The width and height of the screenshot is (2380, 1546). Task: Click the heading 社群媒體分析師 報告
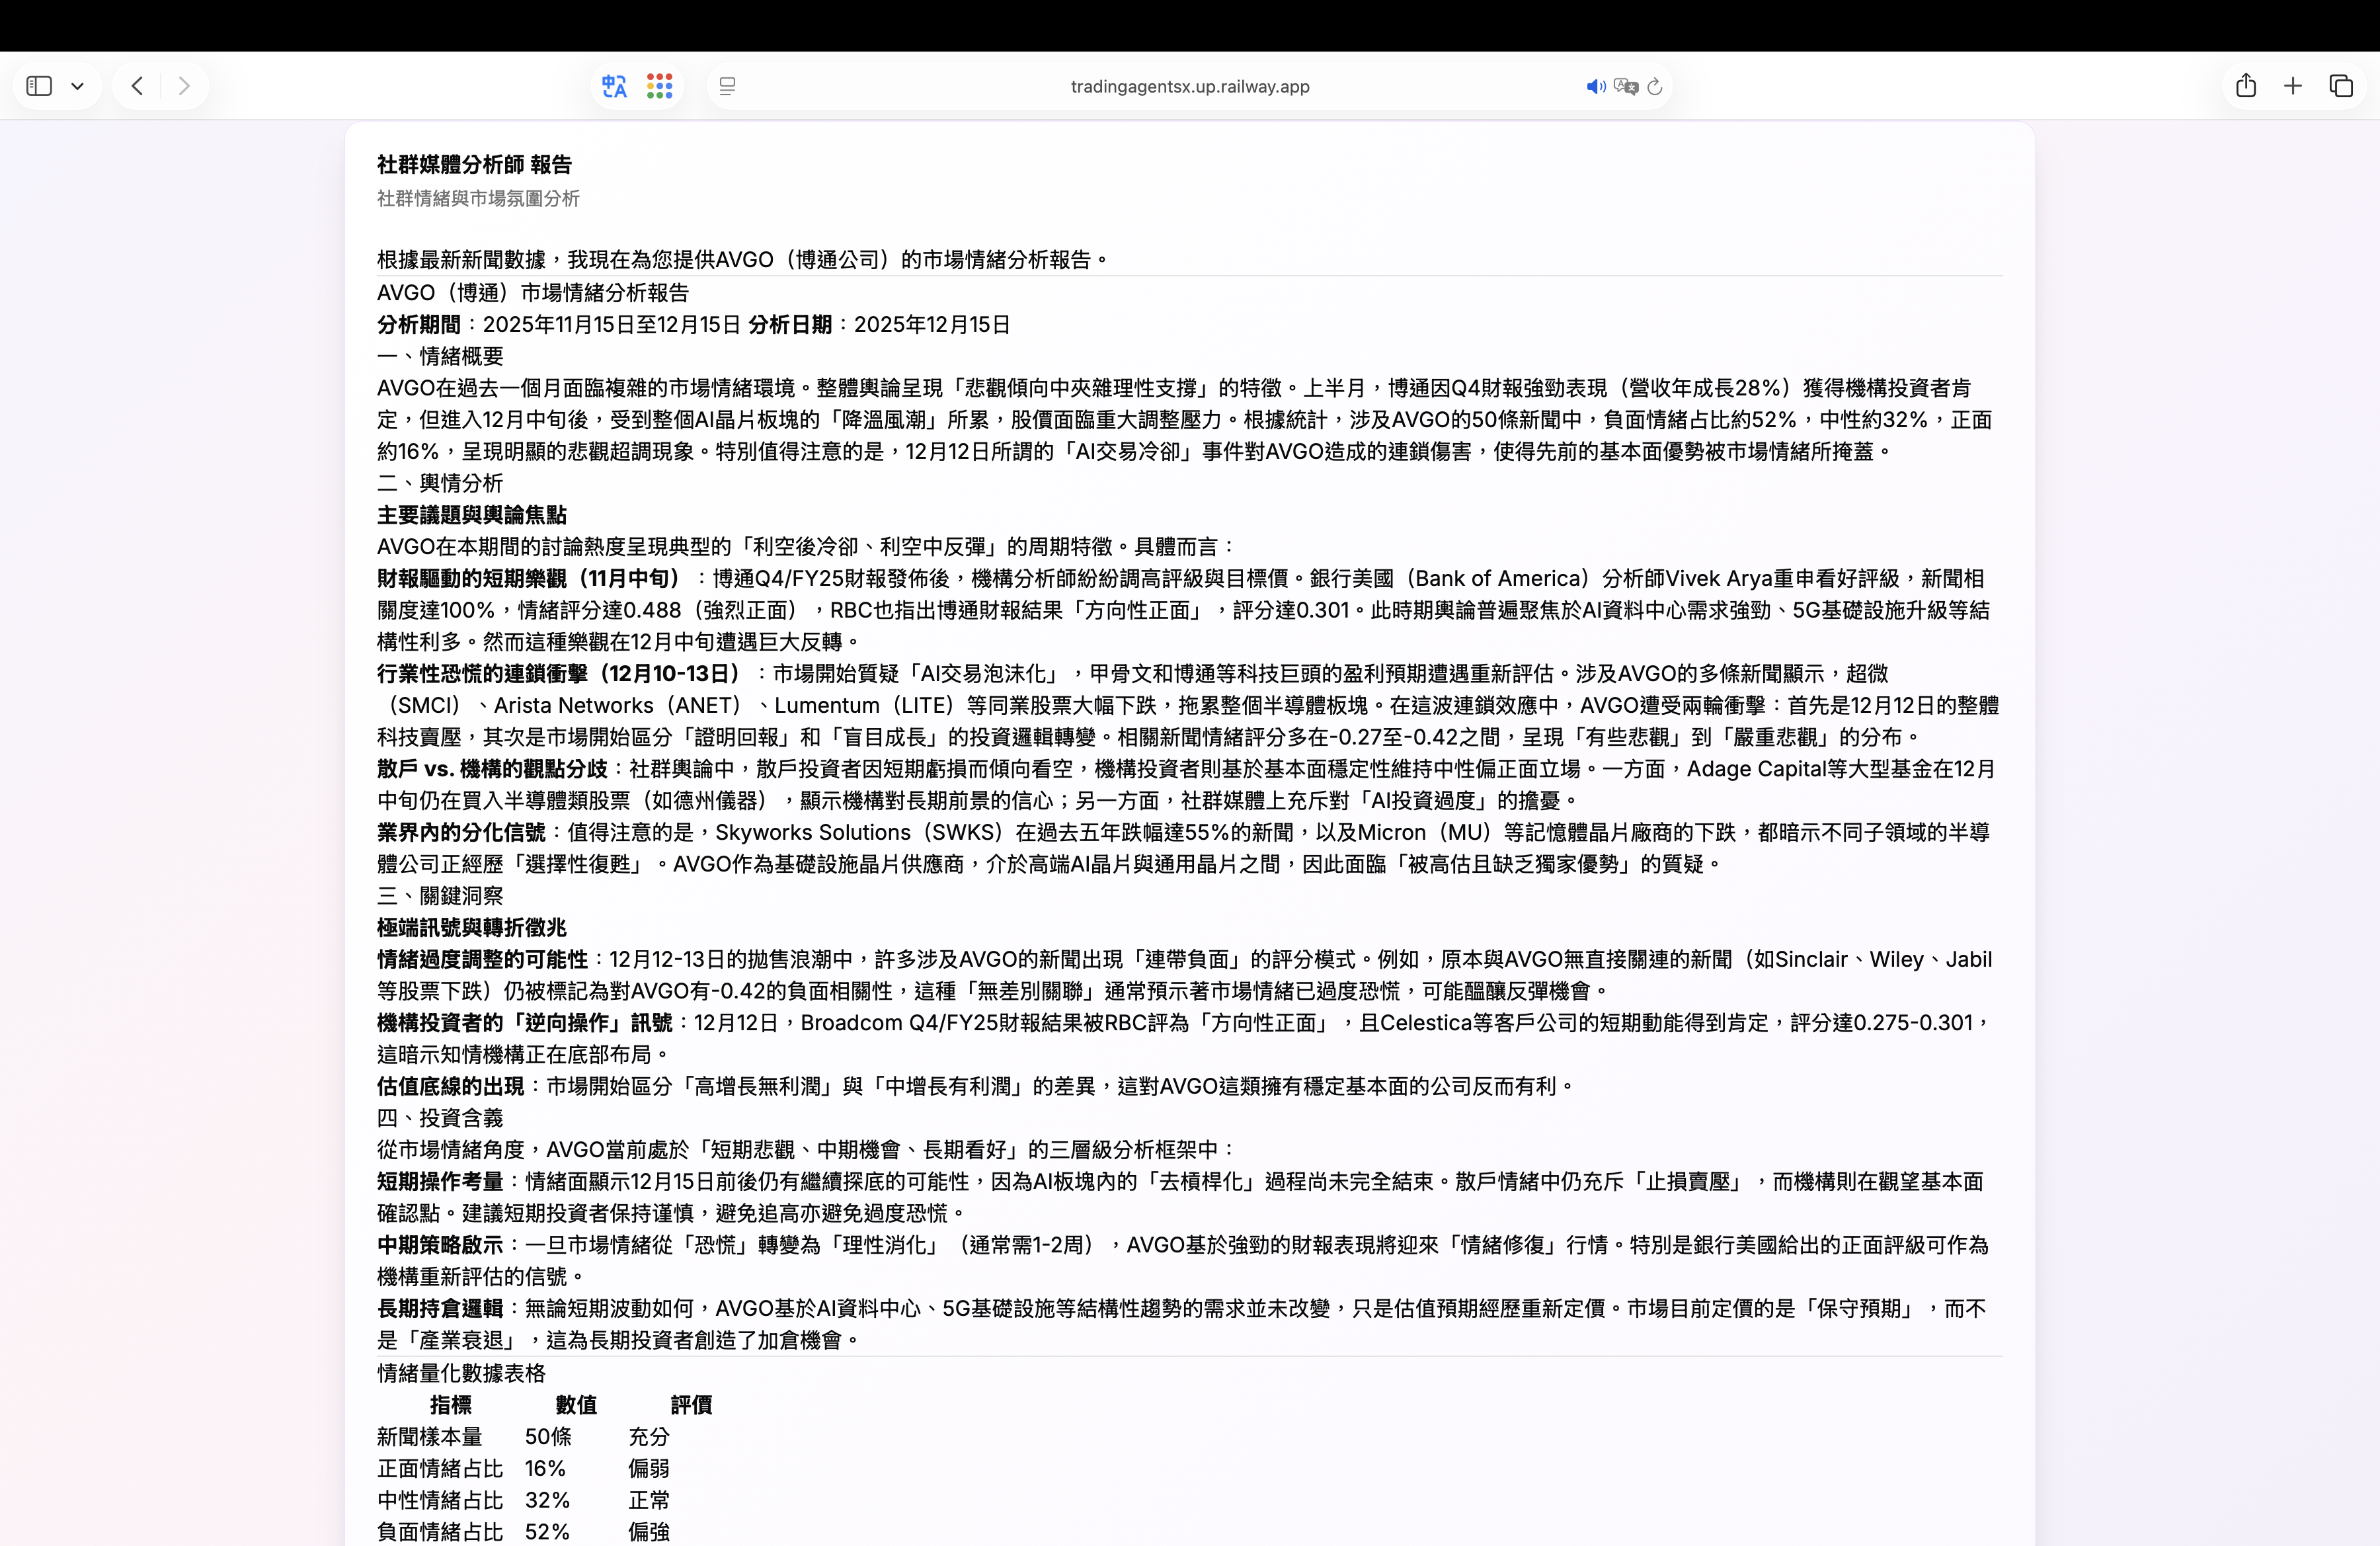coord(474,164)
